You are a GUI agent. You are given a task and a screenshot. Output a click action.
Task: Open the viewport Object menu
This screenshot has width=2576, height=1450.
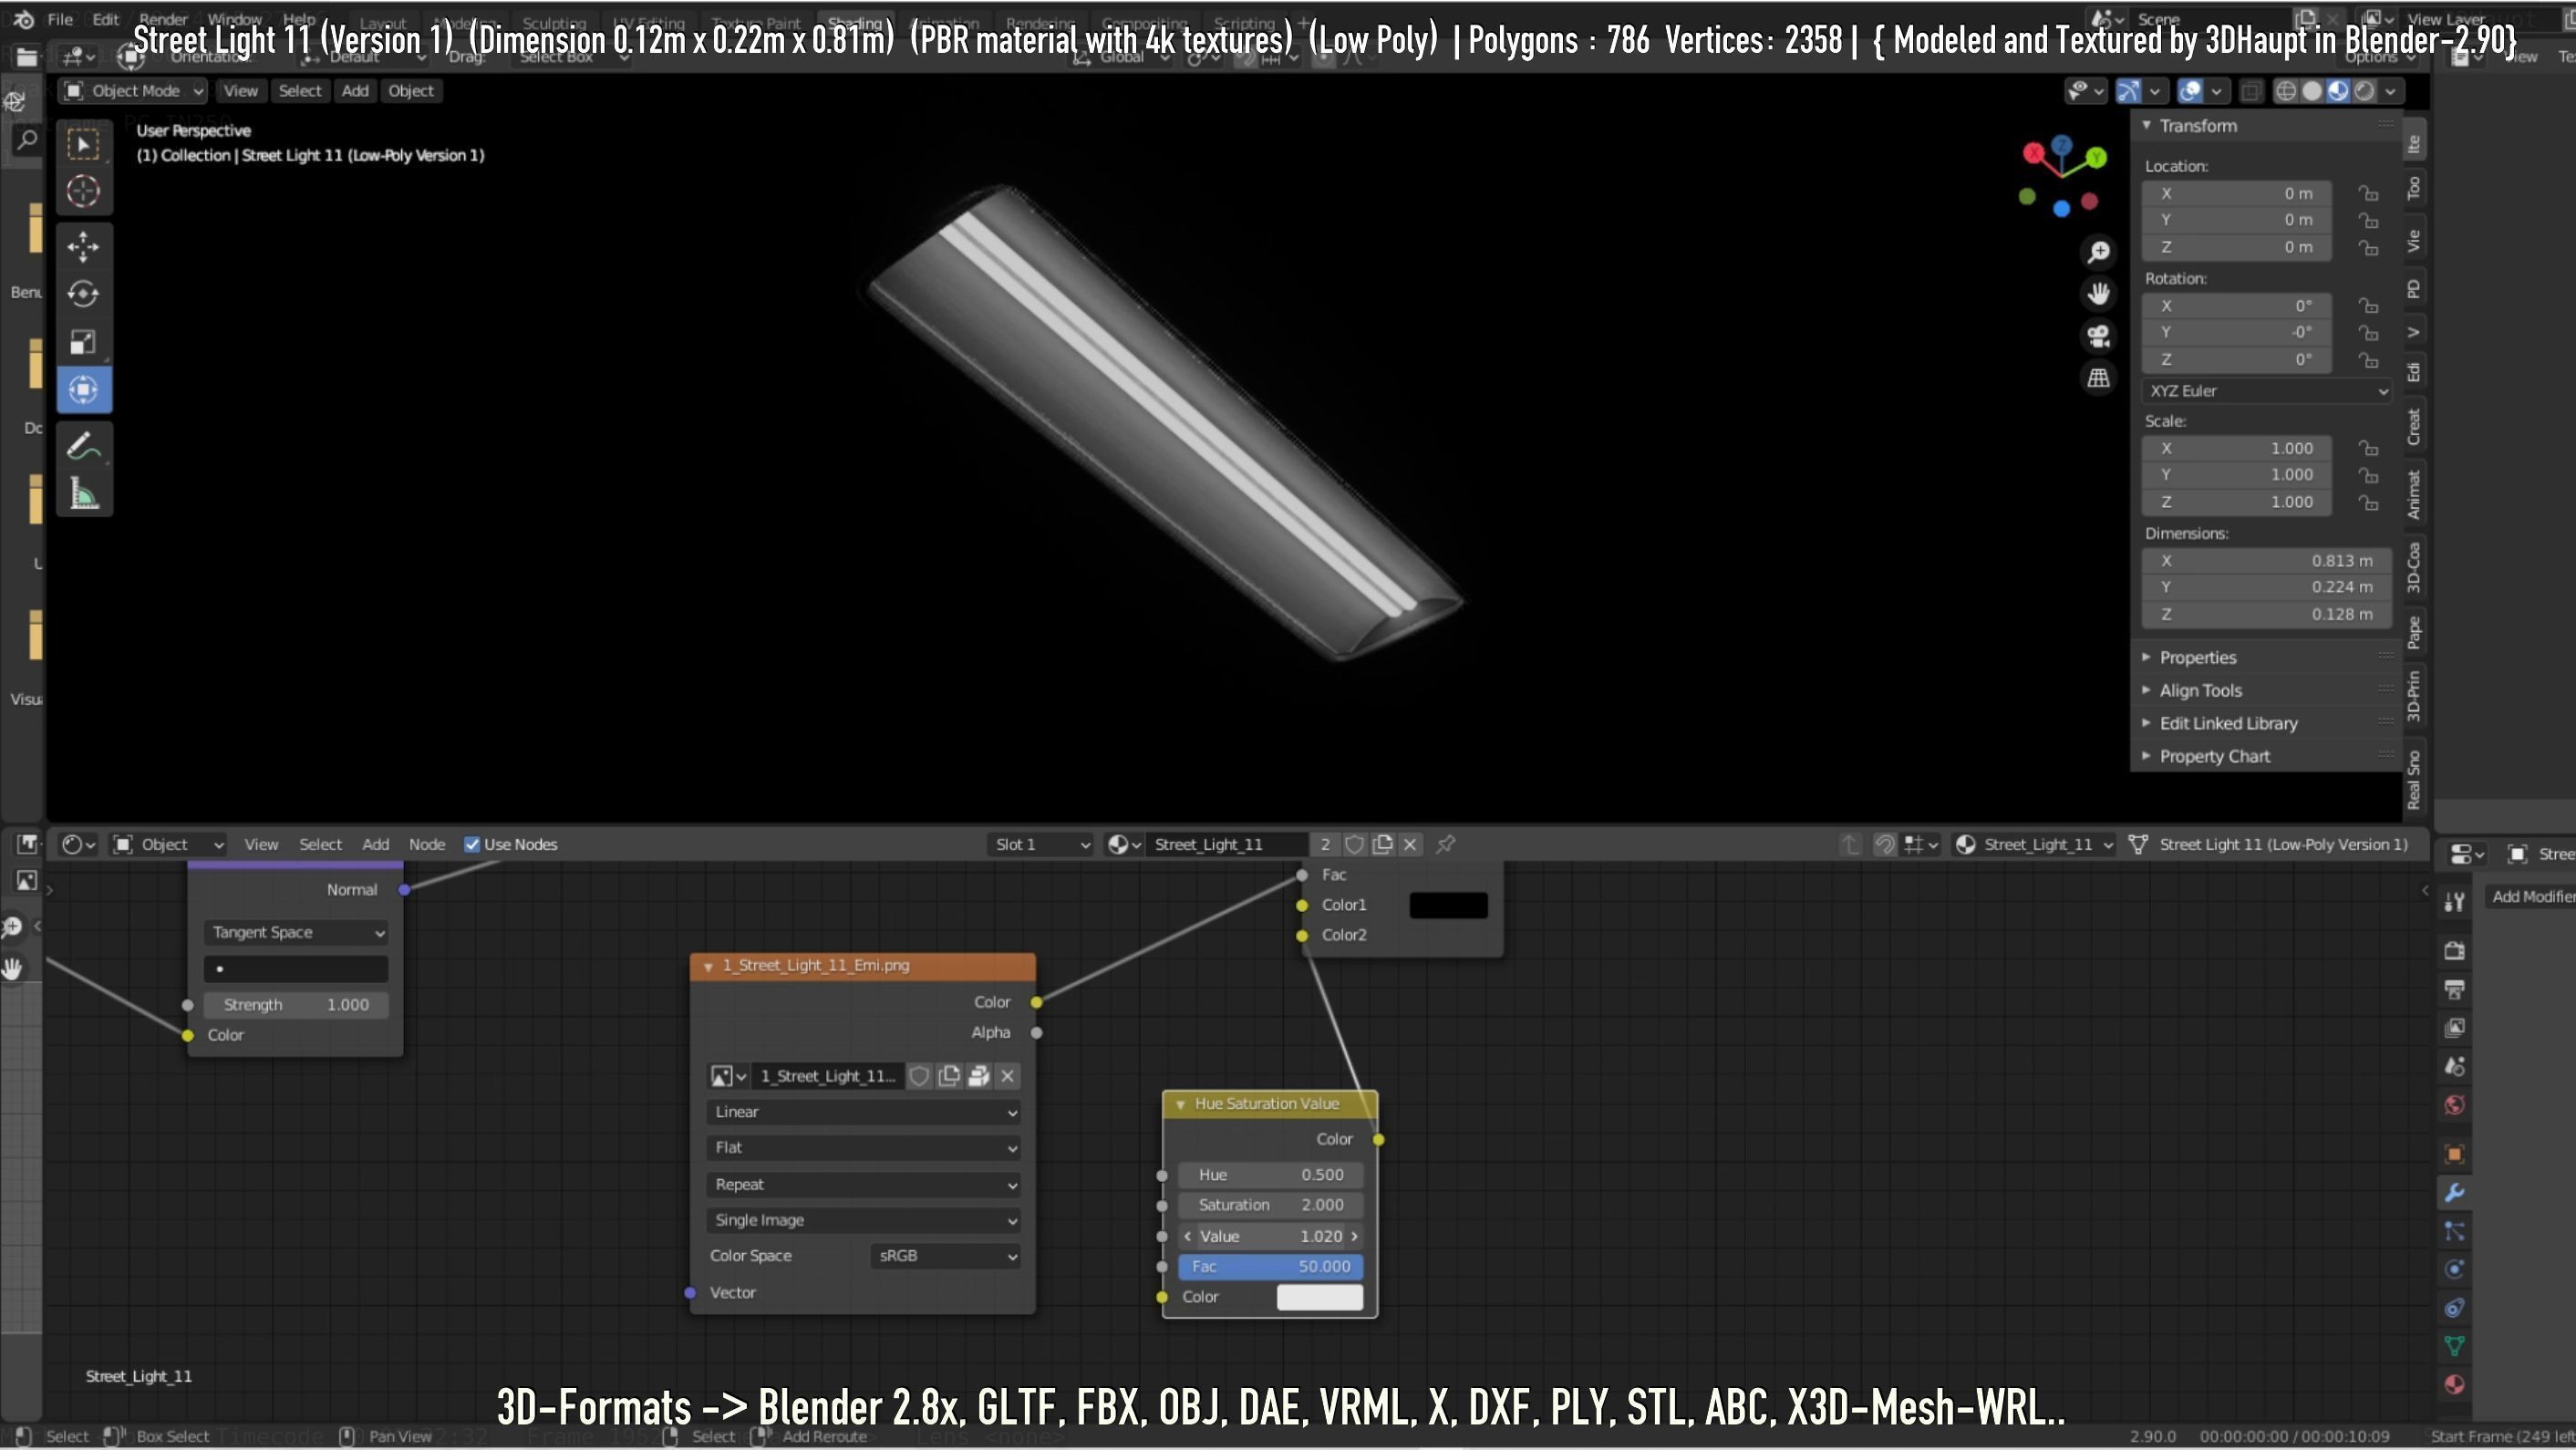[x=411, y=91]
